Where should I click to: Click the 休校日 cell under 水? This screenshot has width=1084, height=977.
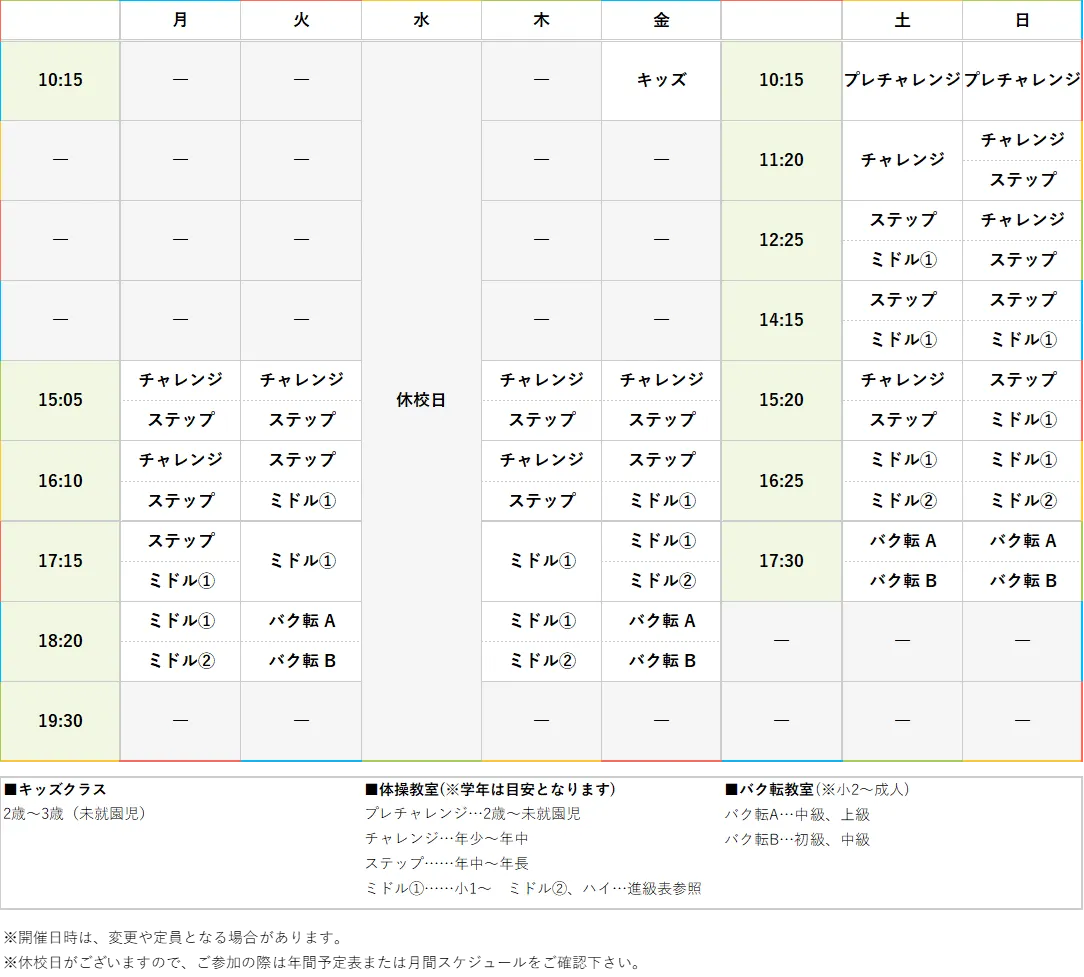point(420,400)
